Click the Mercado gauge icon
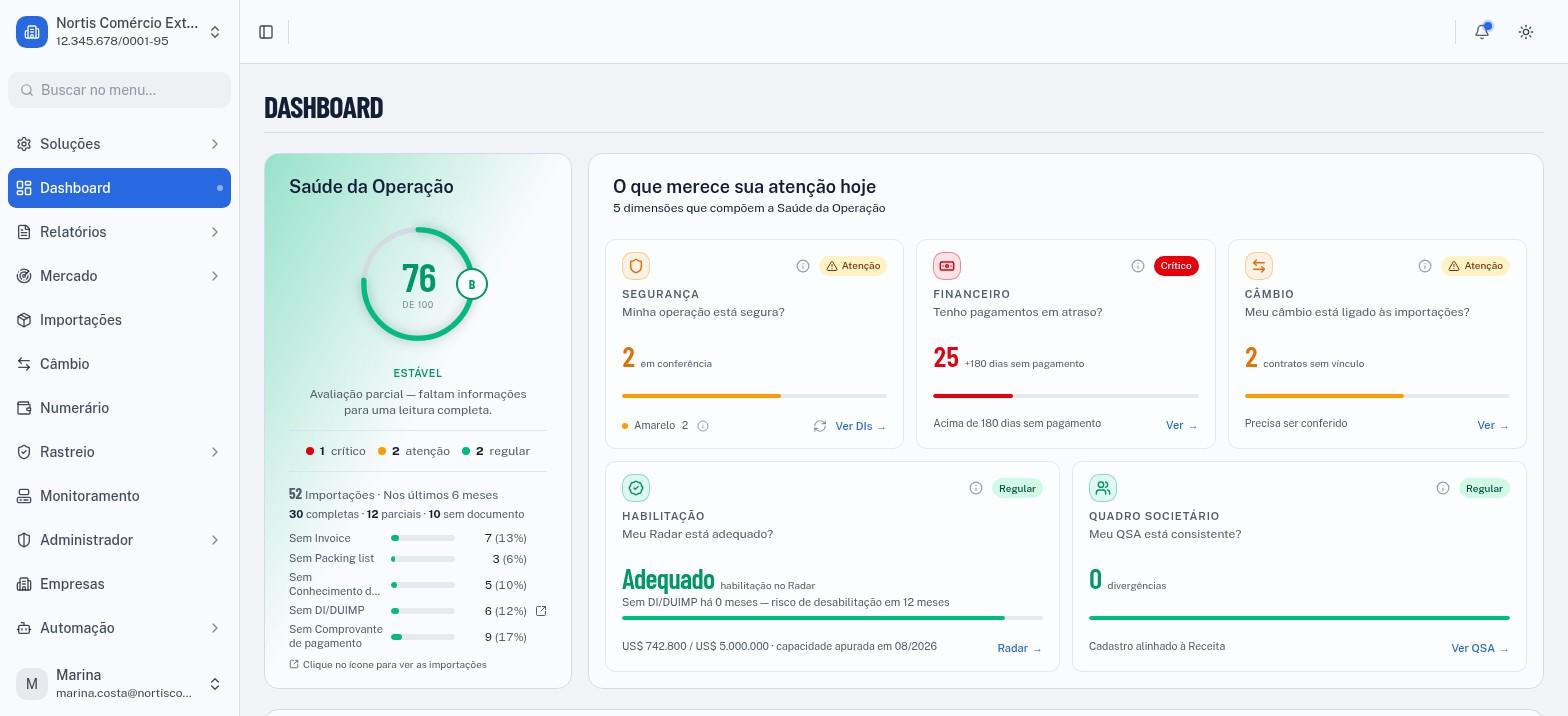 point(24,276)
